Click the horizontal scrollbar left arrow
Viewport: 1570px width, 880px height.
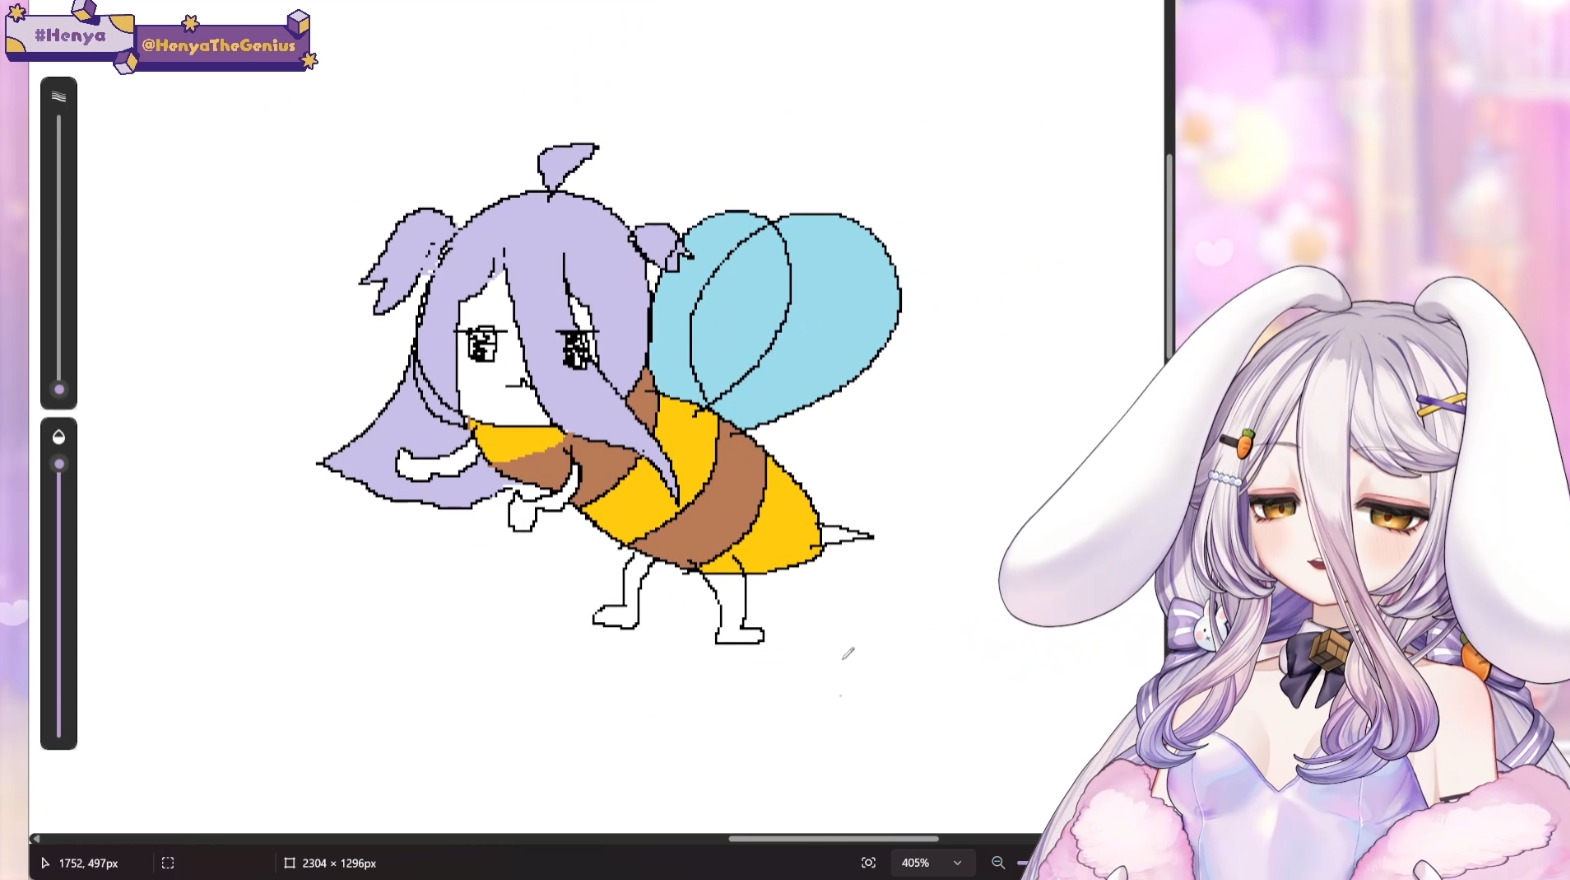tap(36, 839)
